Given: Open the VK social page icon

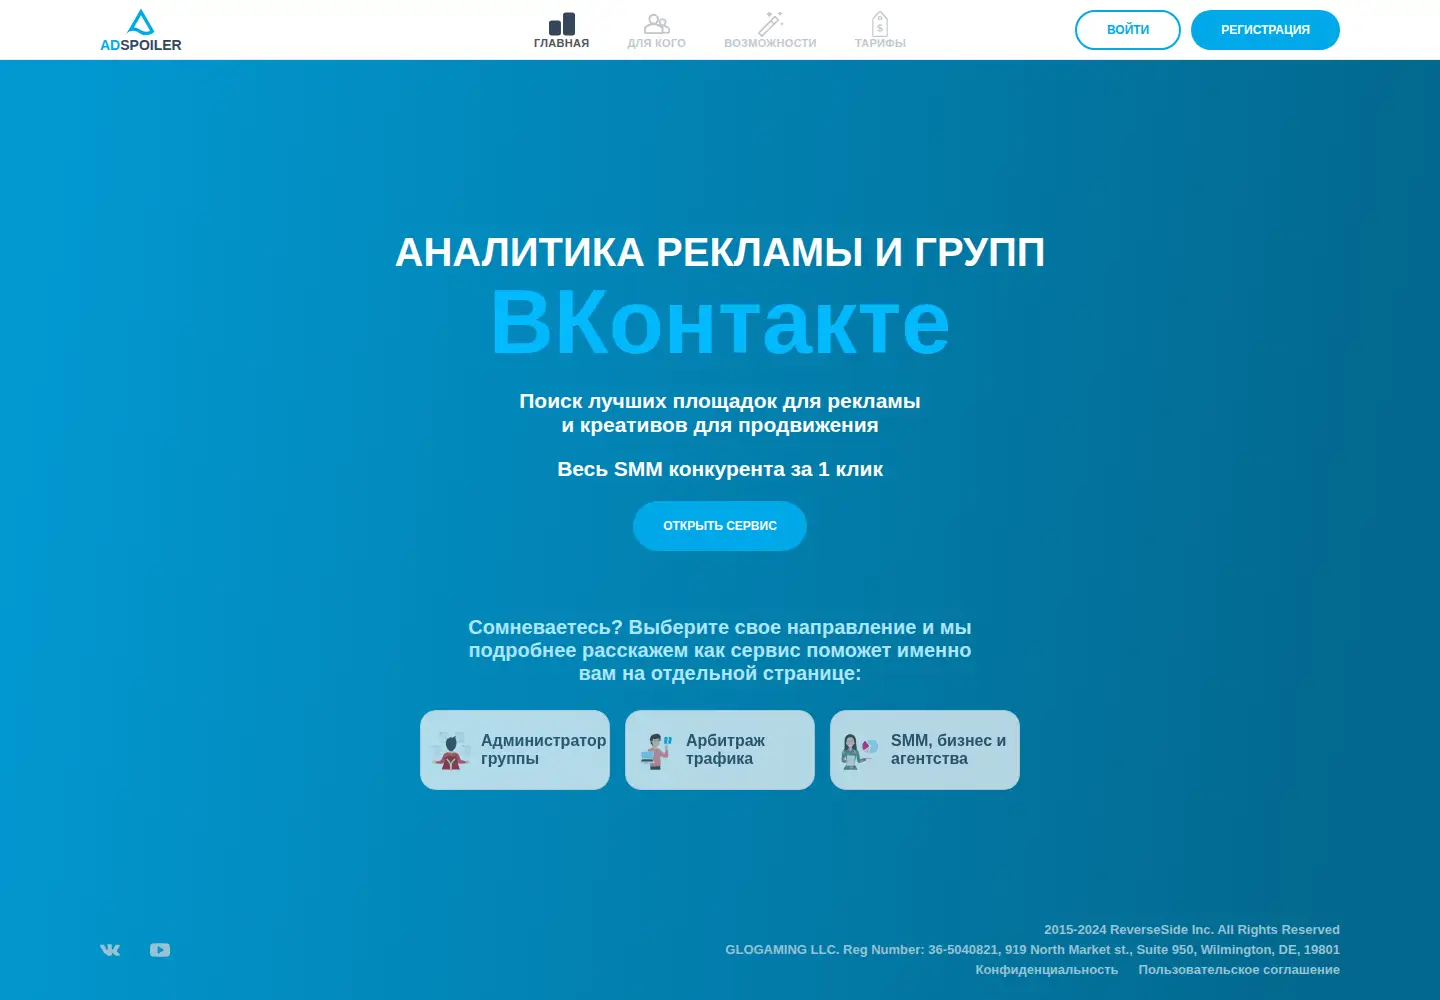Looking at the screenshot, I should [110, 950].
